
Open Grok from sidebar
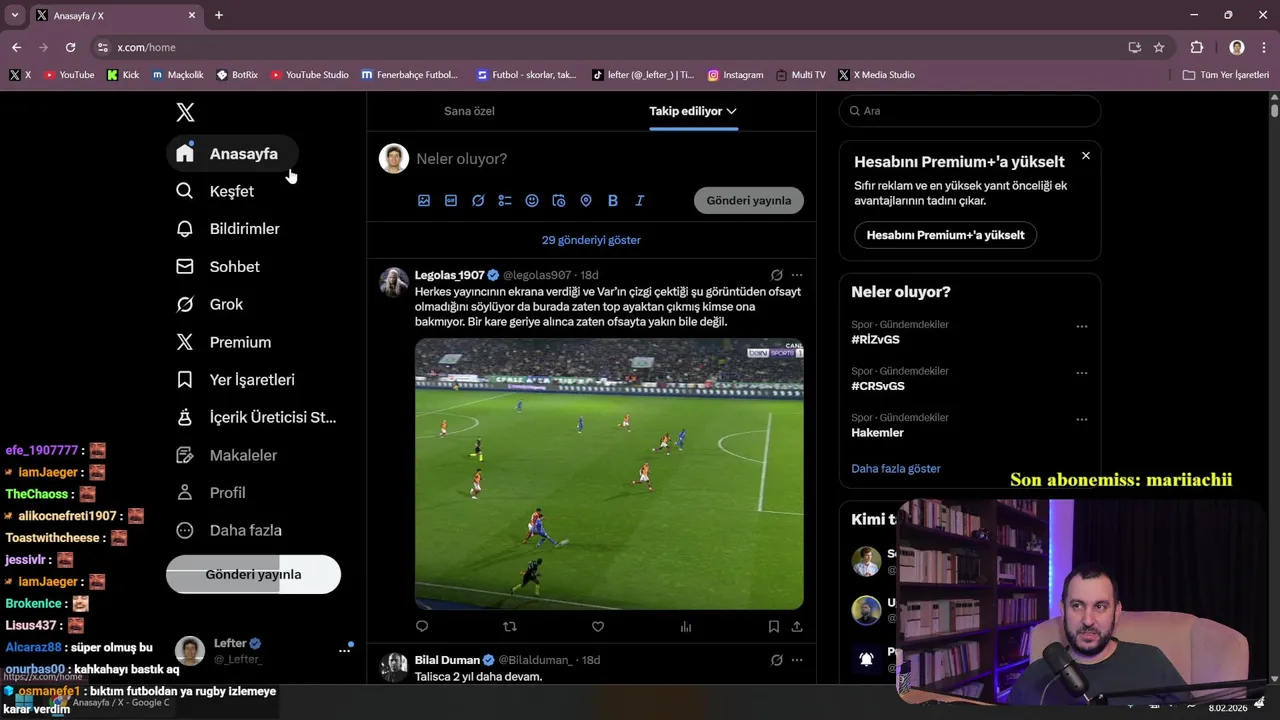point(209,304)
